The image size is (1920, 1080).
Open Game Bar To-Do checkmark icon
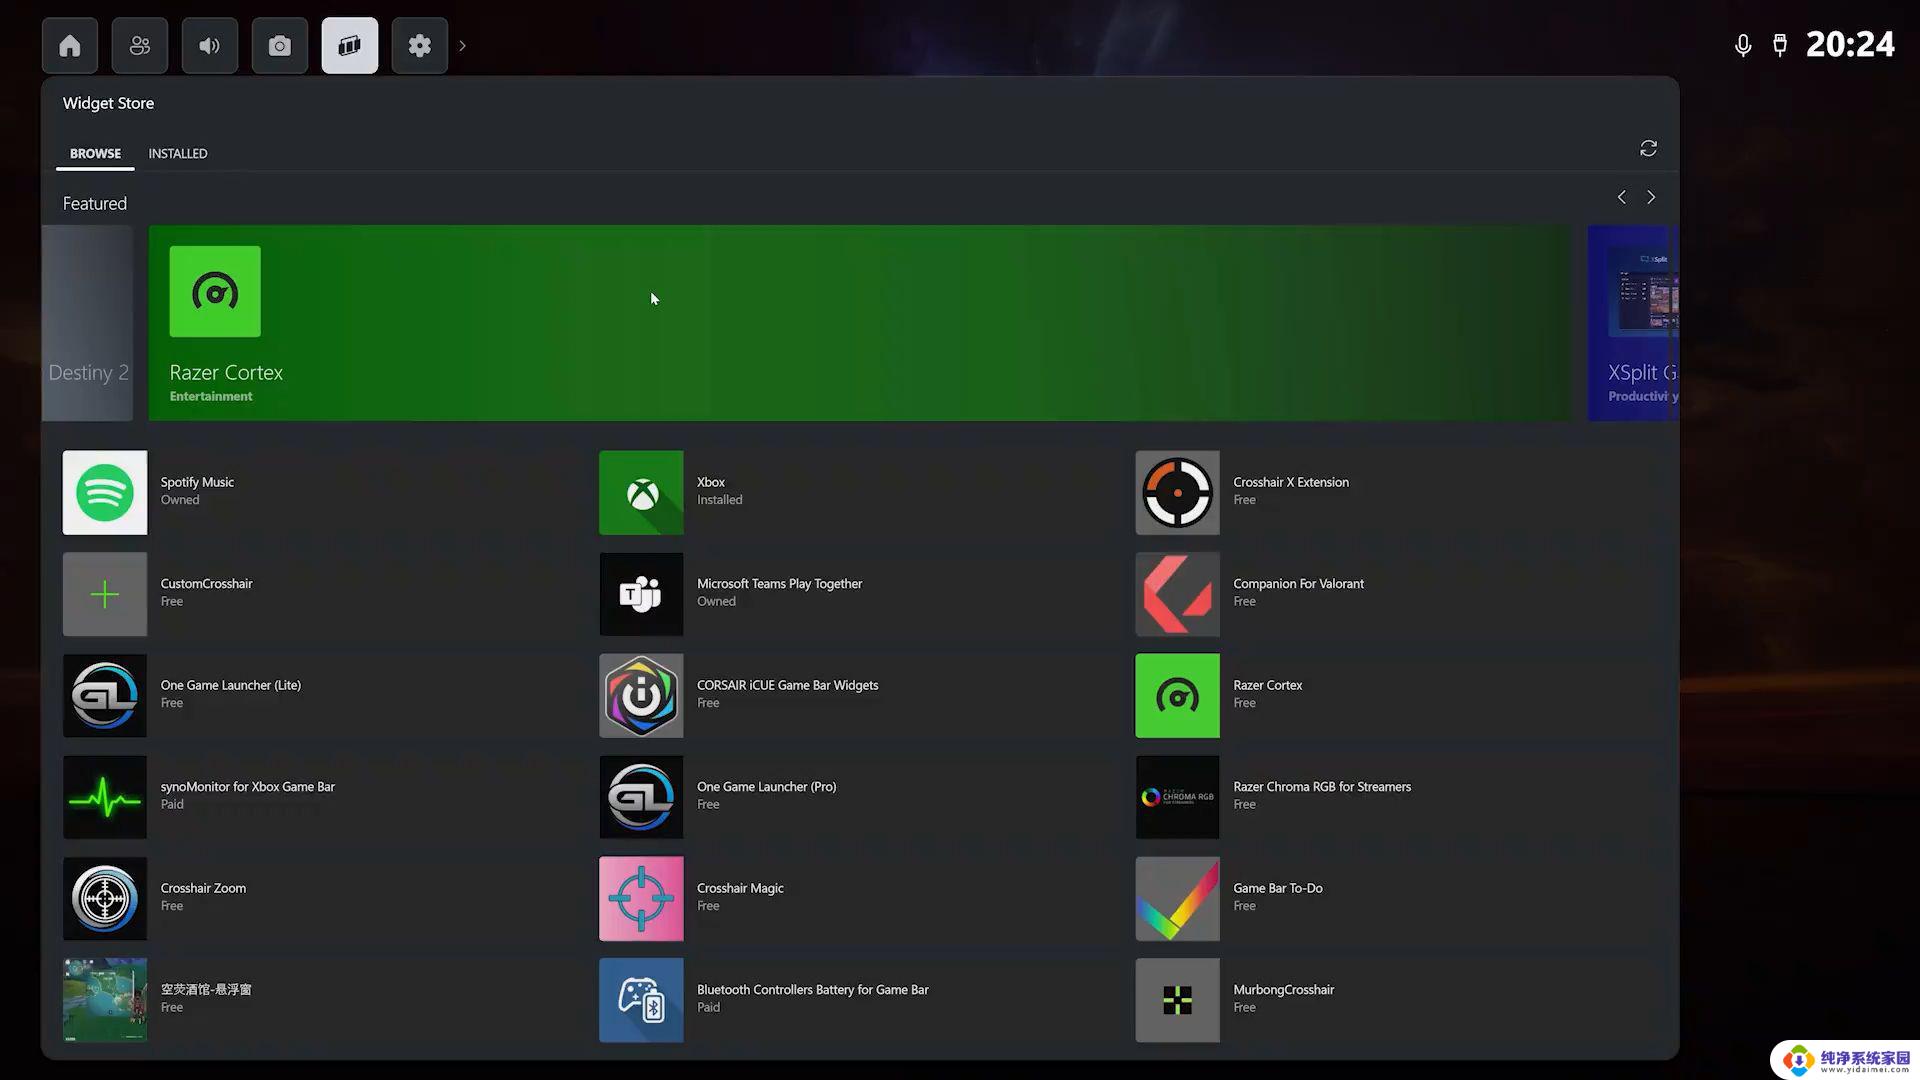1177,898
